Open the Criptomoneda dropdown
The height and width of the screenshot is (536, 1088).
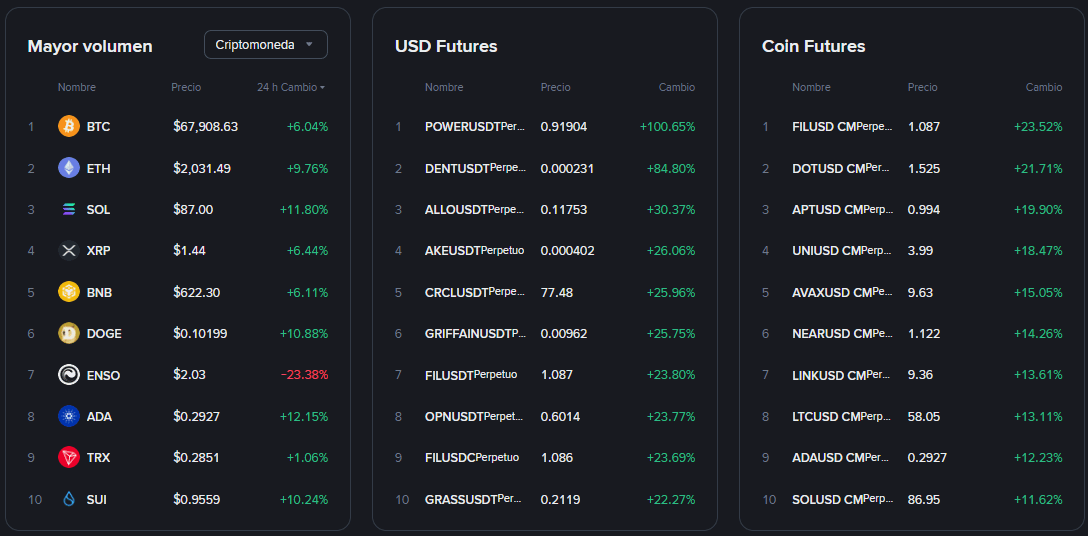265,45
